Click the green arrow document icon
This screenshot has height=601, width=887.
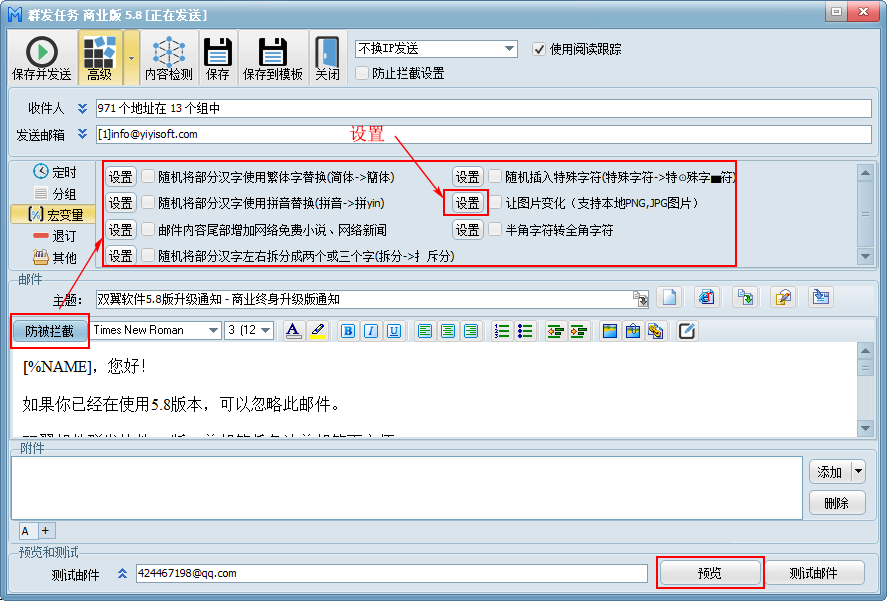tap(745, 297)
